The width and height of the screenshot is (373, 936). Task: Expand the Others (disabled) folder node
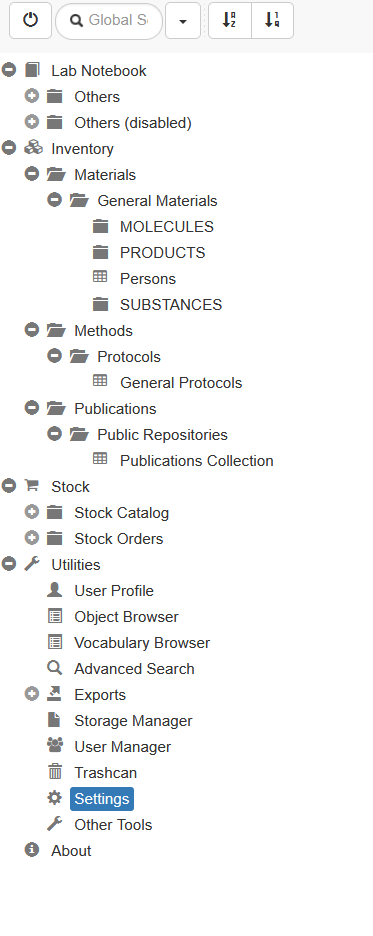pyautogui.click(x=32, y=122)
